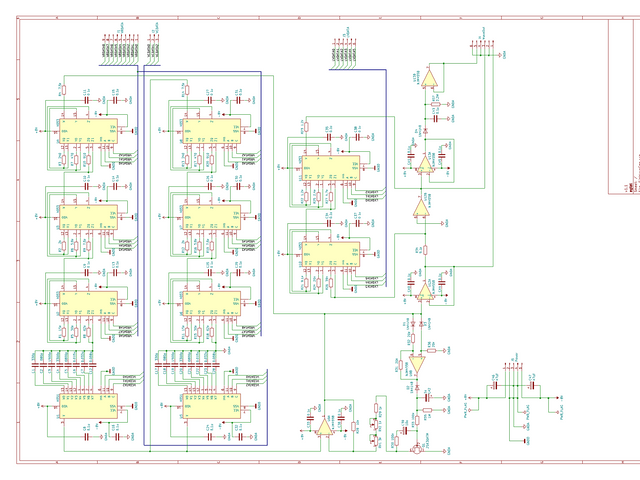Click the PWR_FLAG symbol beside +8V
Screen dimensions: 640x480
point(470,410)
